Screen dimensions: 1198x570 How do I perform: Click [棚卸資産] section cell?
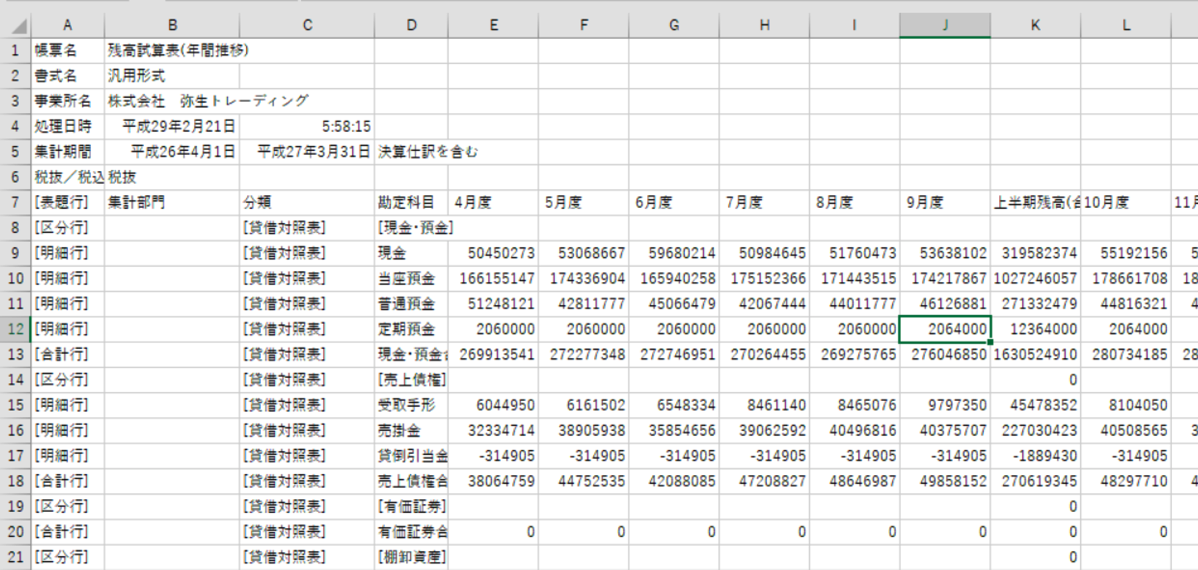[412, 557]
